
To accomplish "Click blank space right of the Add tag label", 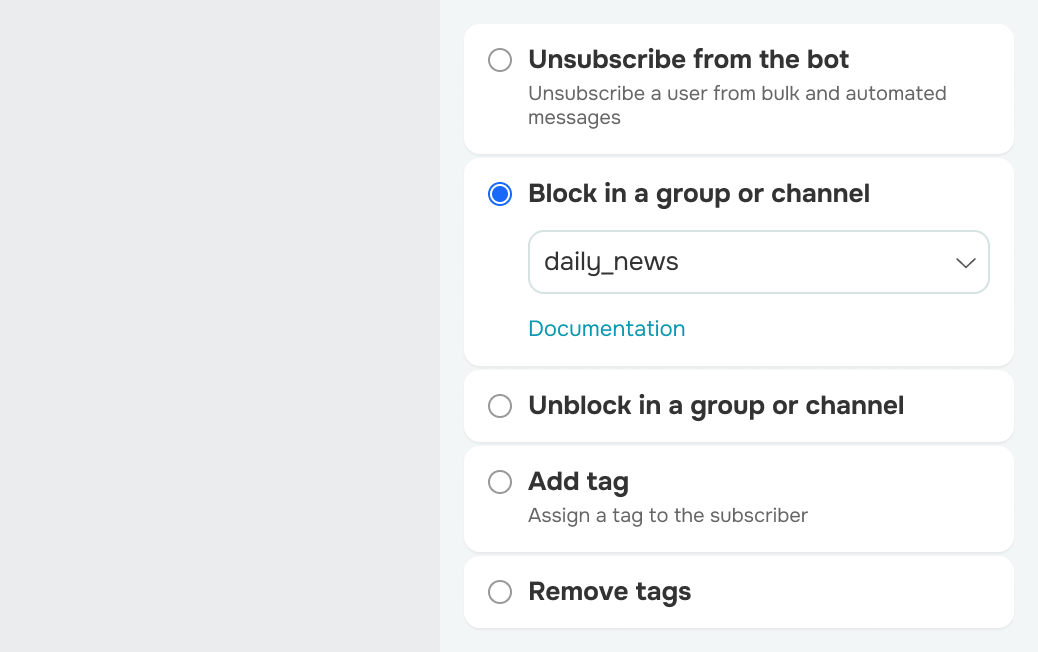I will 814,482.
